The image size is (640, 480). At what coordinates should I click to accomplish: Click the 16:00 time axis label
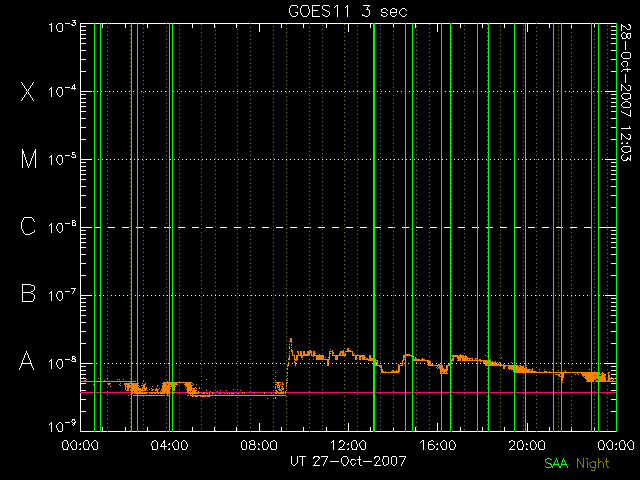pos(438,445)
